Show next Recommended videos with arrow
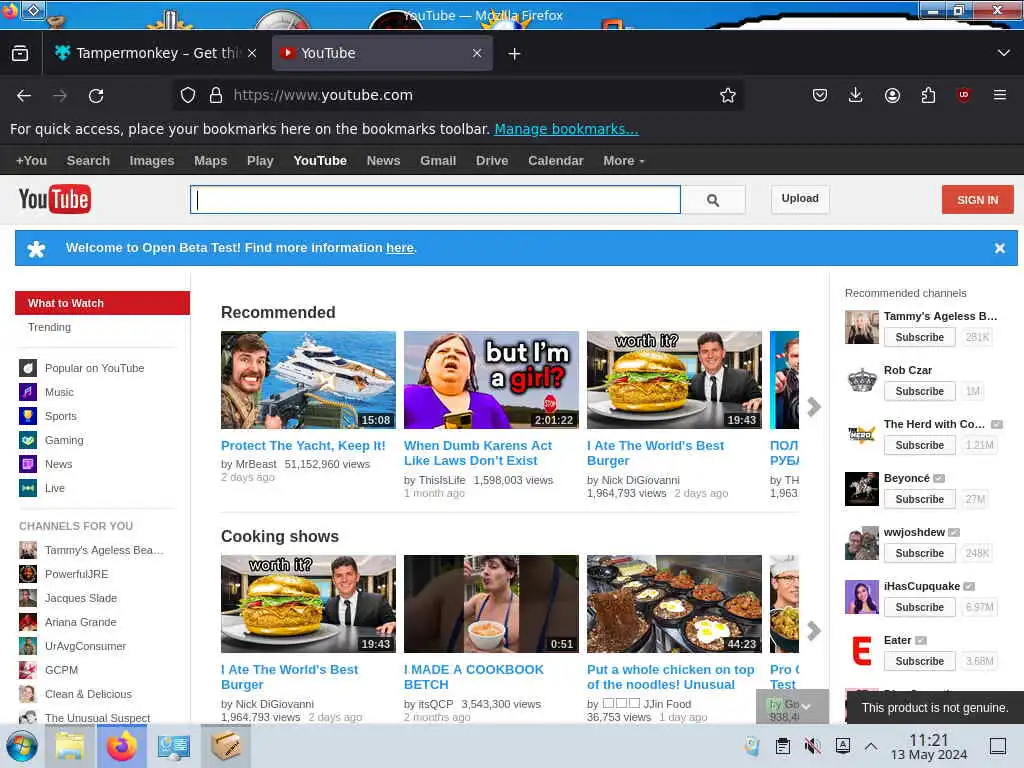1024x768 pixels. click(x=814, y=407)
